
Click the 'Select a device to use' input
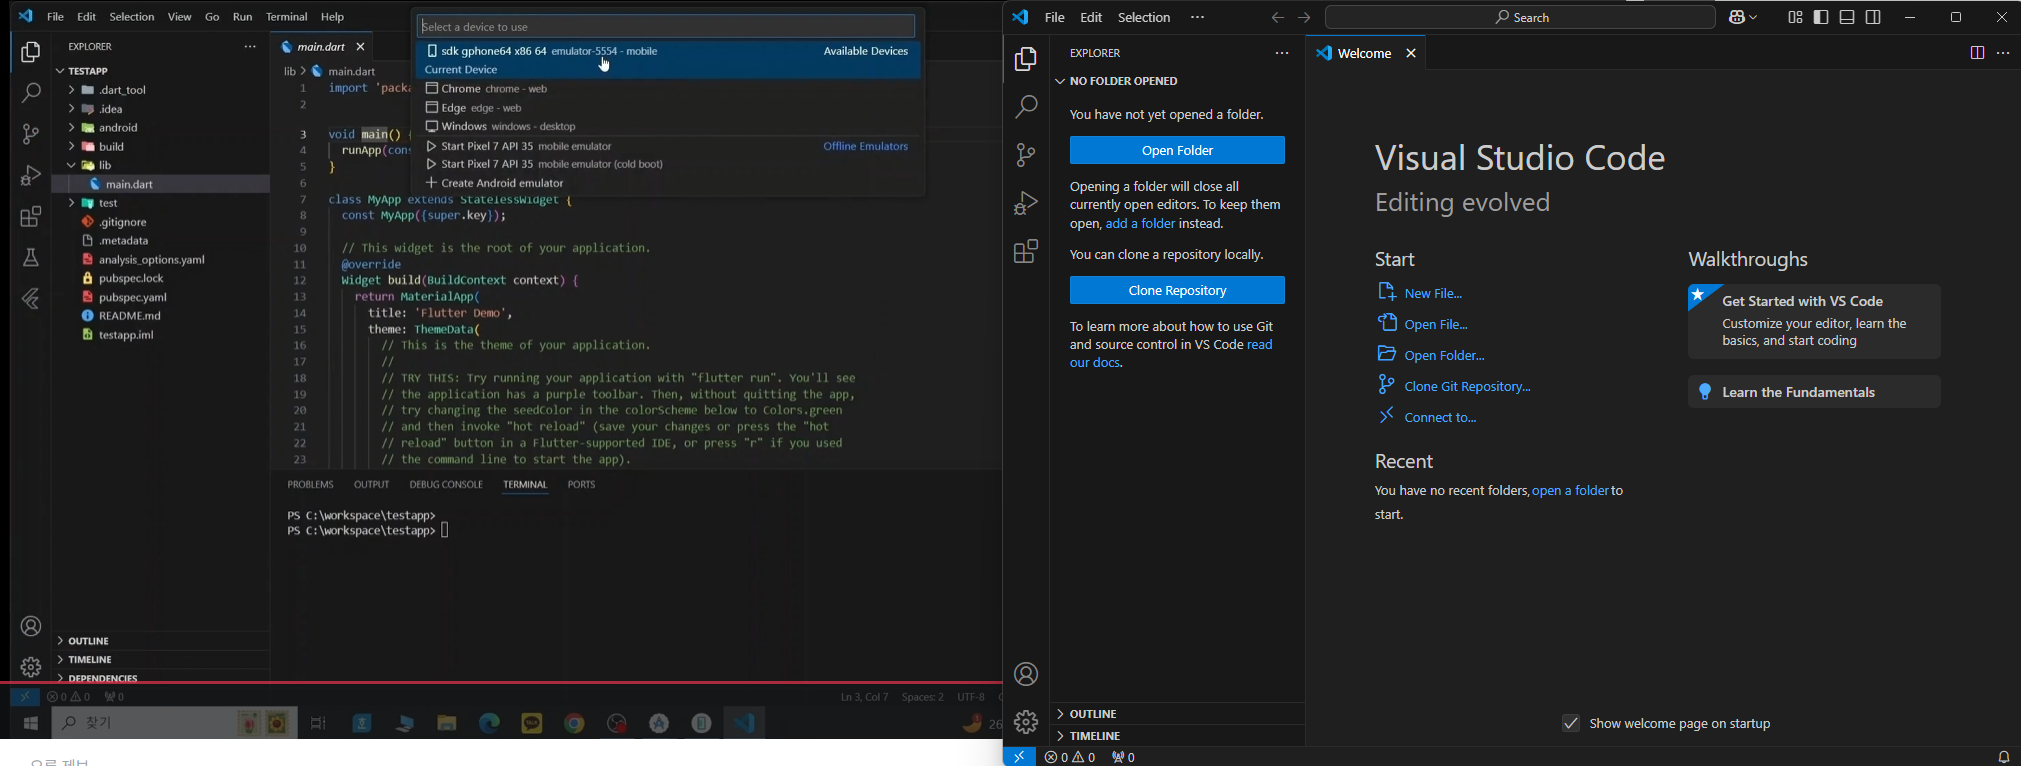coord(666,26)
